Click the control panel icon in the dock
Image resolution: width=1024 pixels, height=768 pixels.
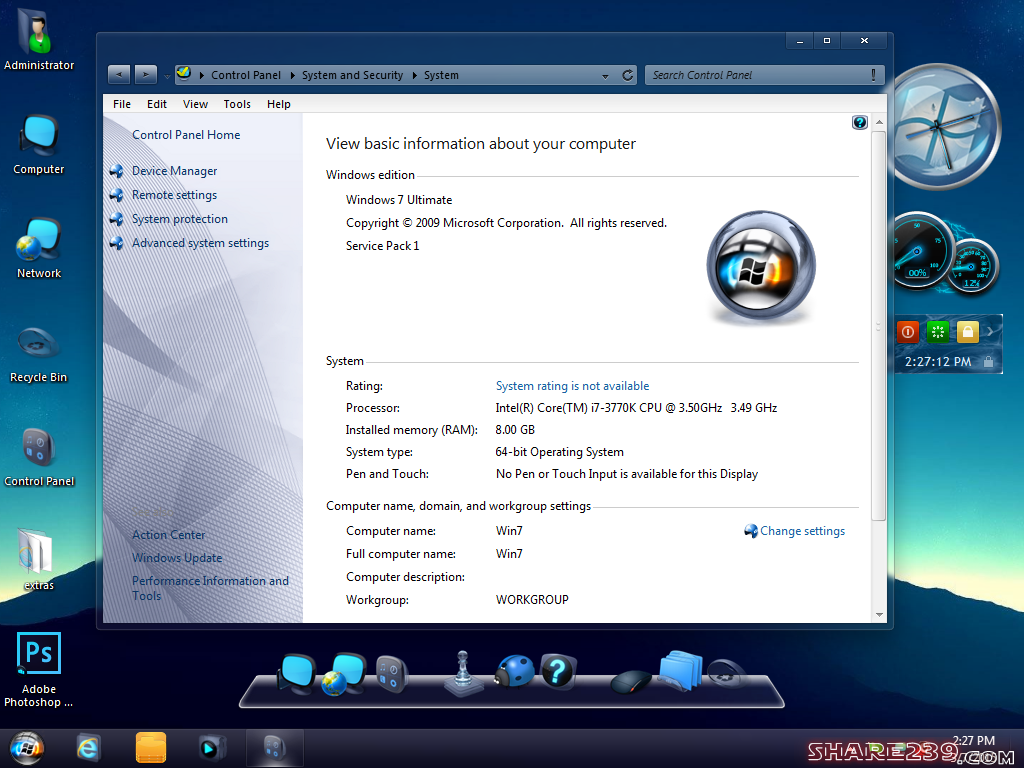tap(392, 674)
